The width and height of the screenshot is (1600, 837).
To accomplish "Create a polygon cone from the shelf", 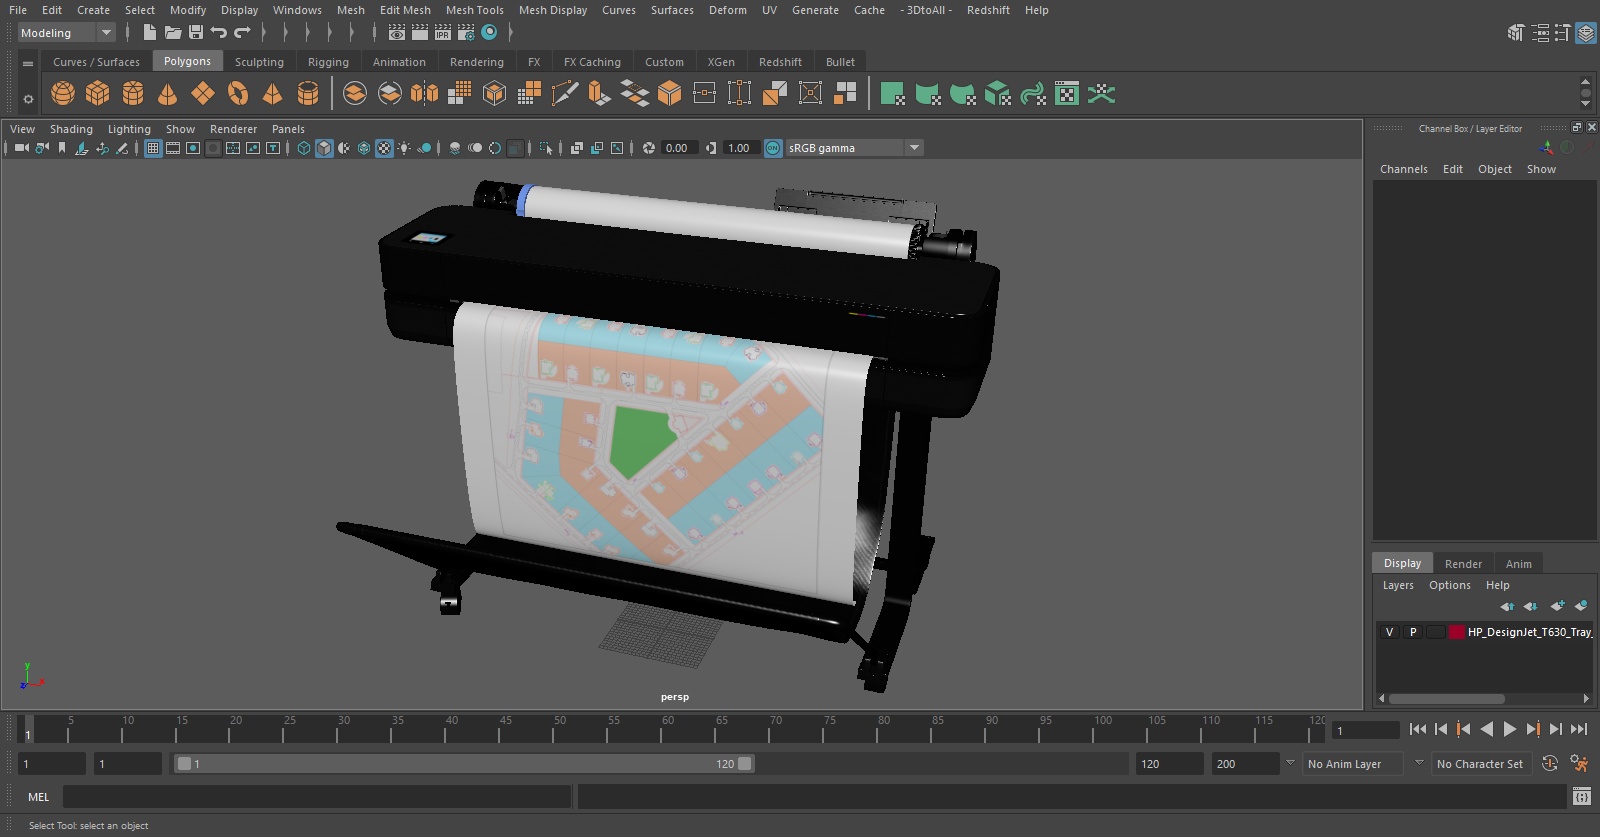I will coord(168,94).
